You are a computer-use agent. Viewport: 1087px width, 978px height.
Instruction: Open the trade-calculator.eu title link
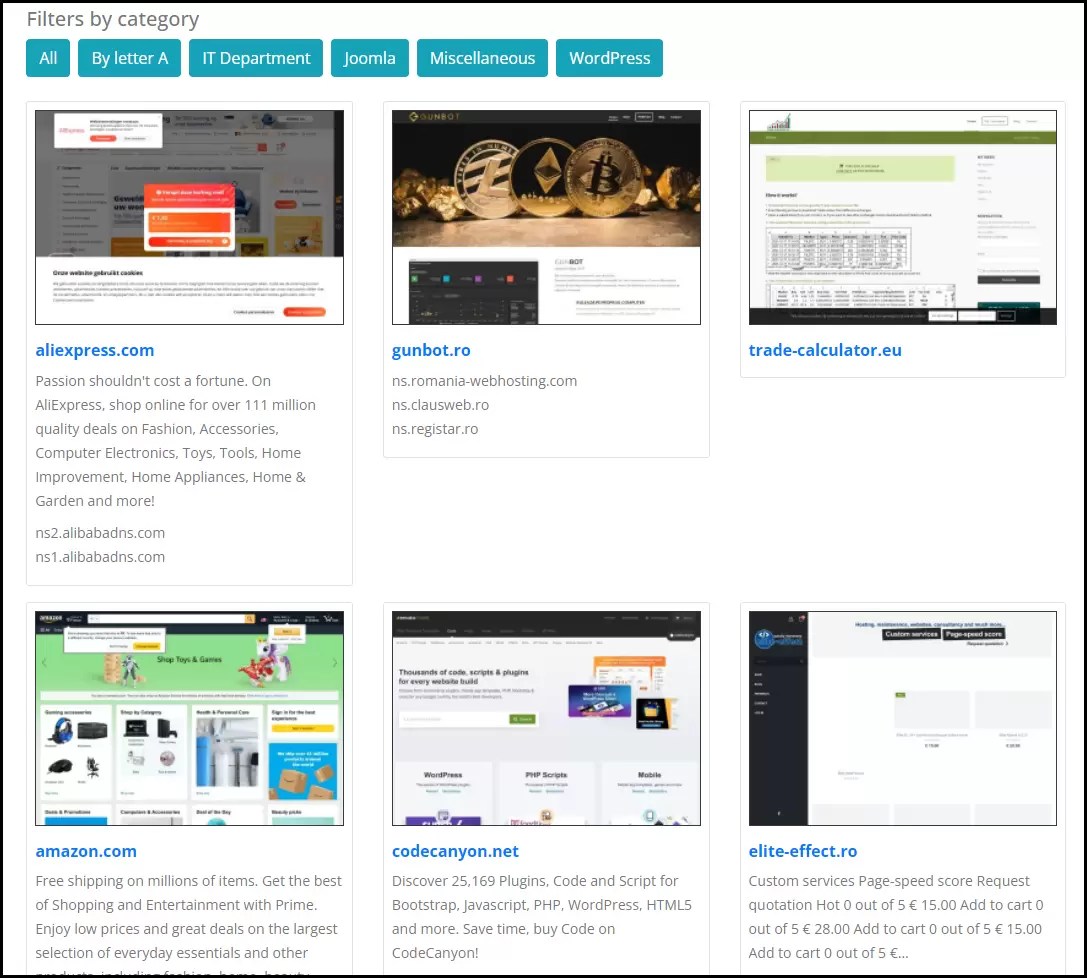825,350
